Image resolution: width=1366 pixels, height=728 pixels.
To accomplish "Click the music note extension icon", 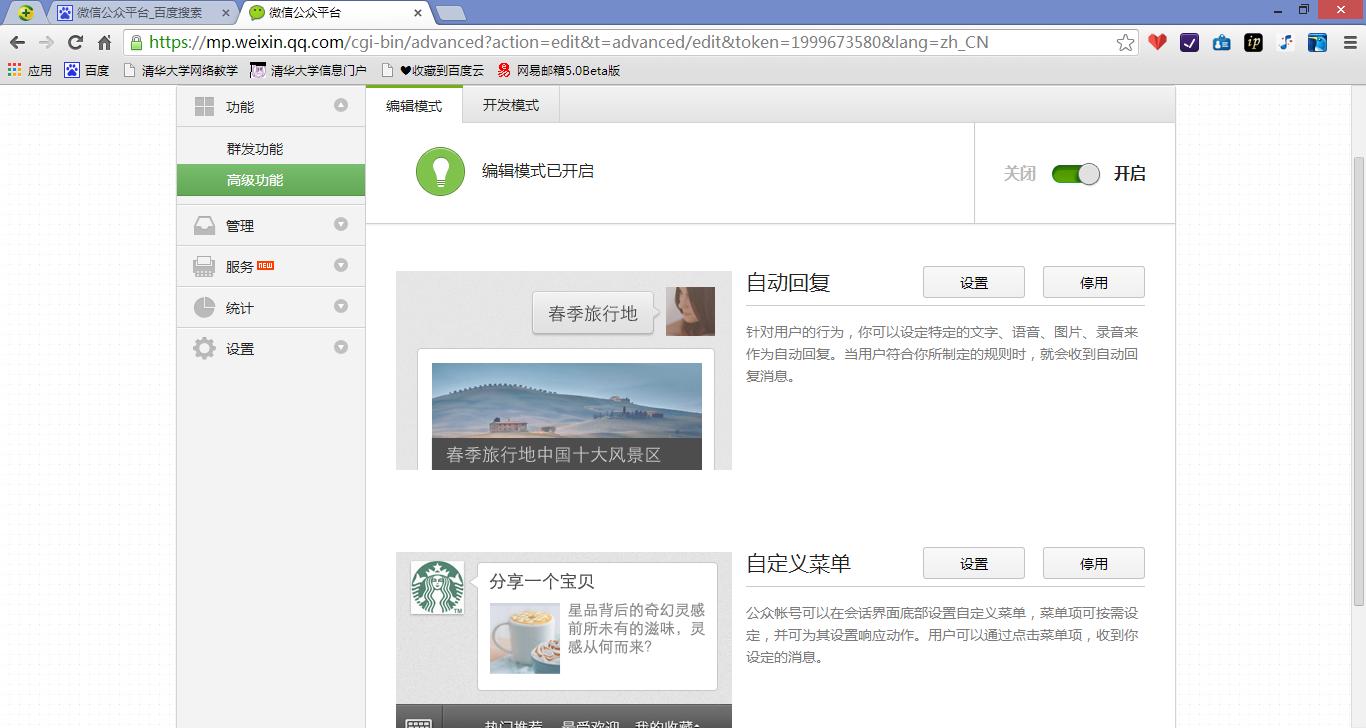I will tap(1285, 42).
